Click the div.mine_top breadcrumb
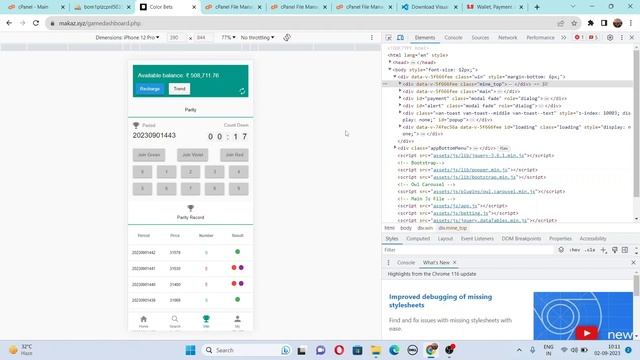The height and width of the screenshot is (360, 640). (453, 228)
